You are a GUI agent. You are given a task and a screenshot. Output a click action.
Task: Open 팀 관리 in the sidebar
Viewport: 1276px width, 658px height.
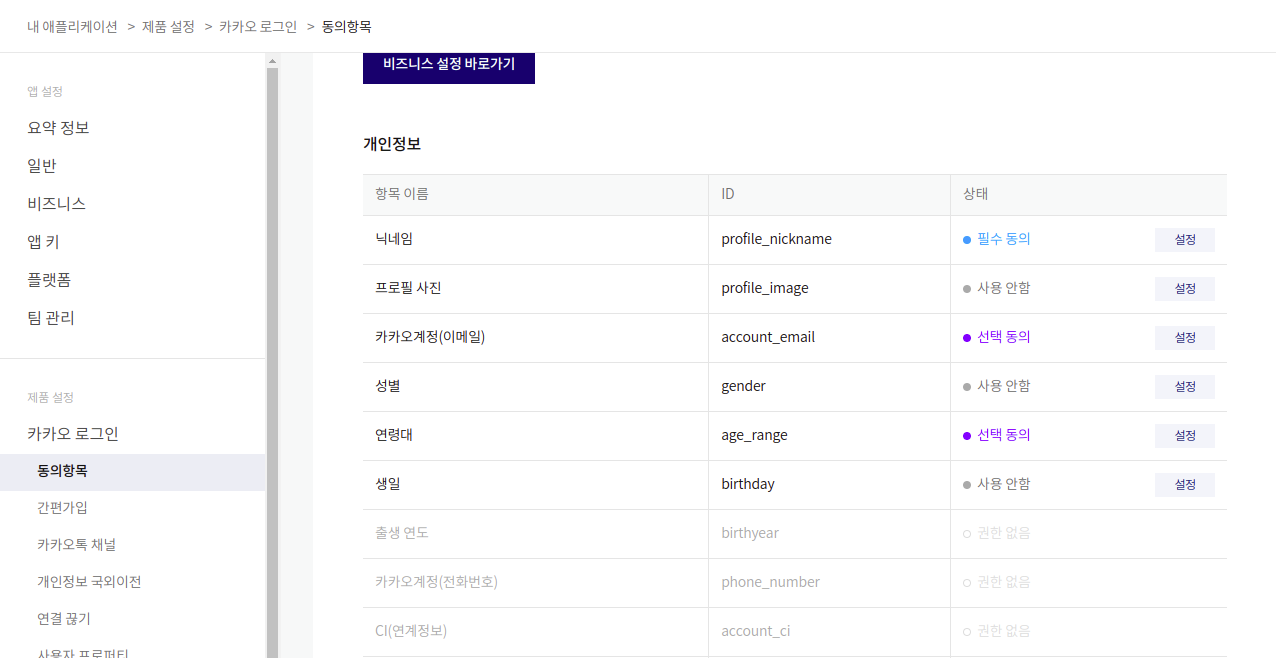coord(51,318)
